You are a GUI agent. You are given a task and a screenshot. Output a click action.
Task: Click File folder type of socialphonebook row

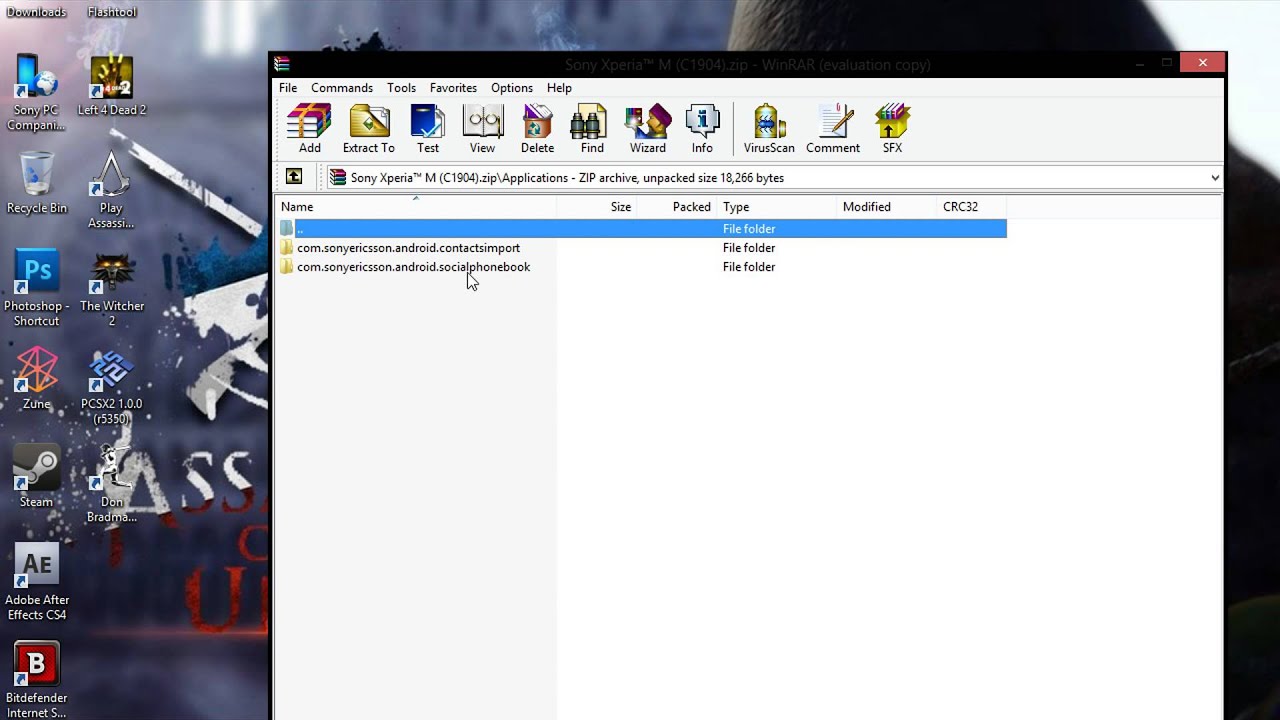click(749, 267)
